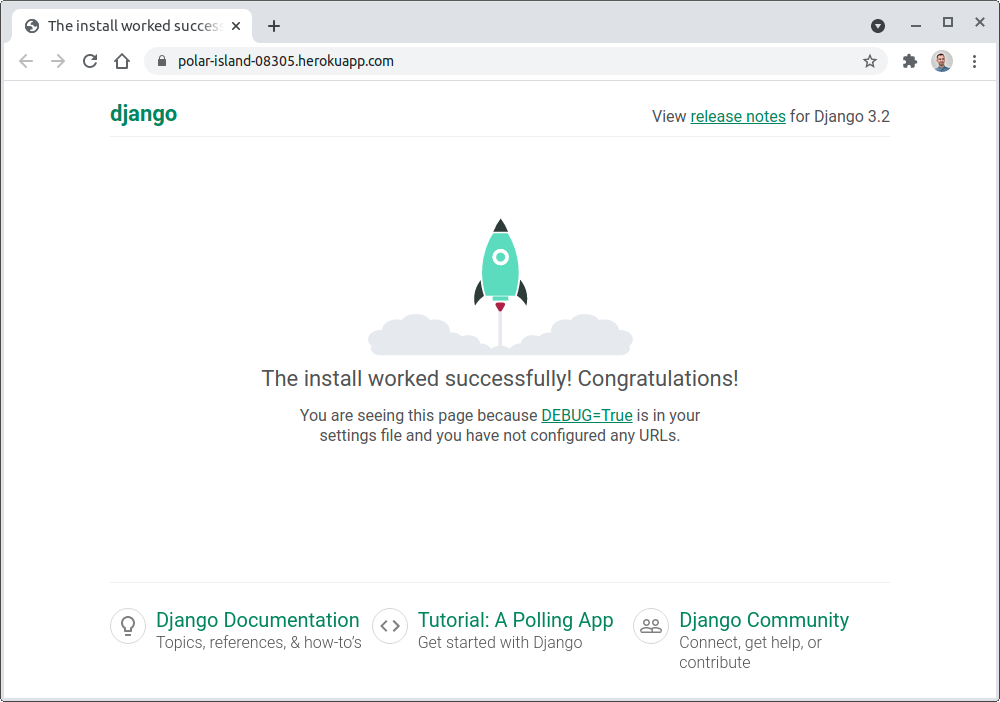Bookmark this page with the star icon
1000x702 pixels.
click(x=870, y=61)
